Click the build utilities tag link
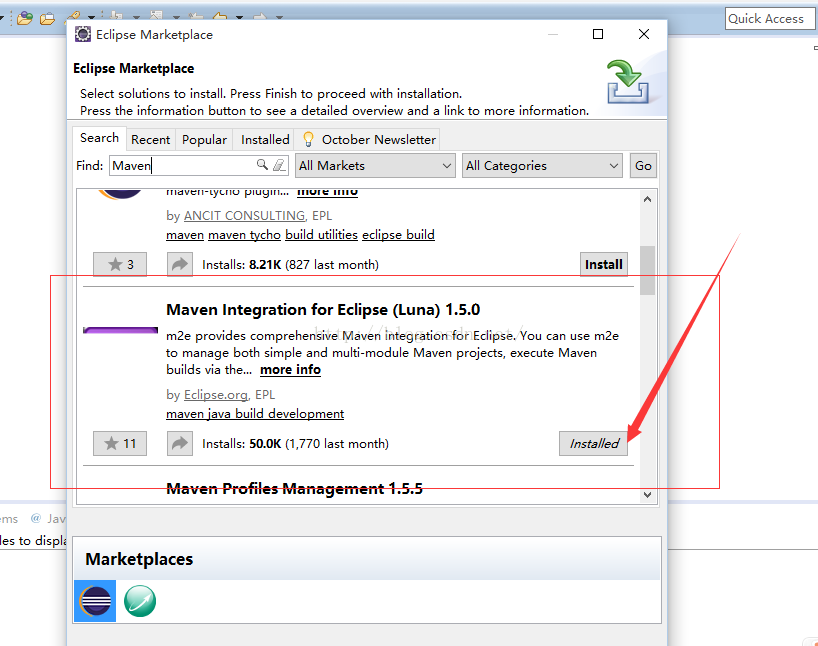The height and width of the screenshot is (646, 818). coord(321,235)
